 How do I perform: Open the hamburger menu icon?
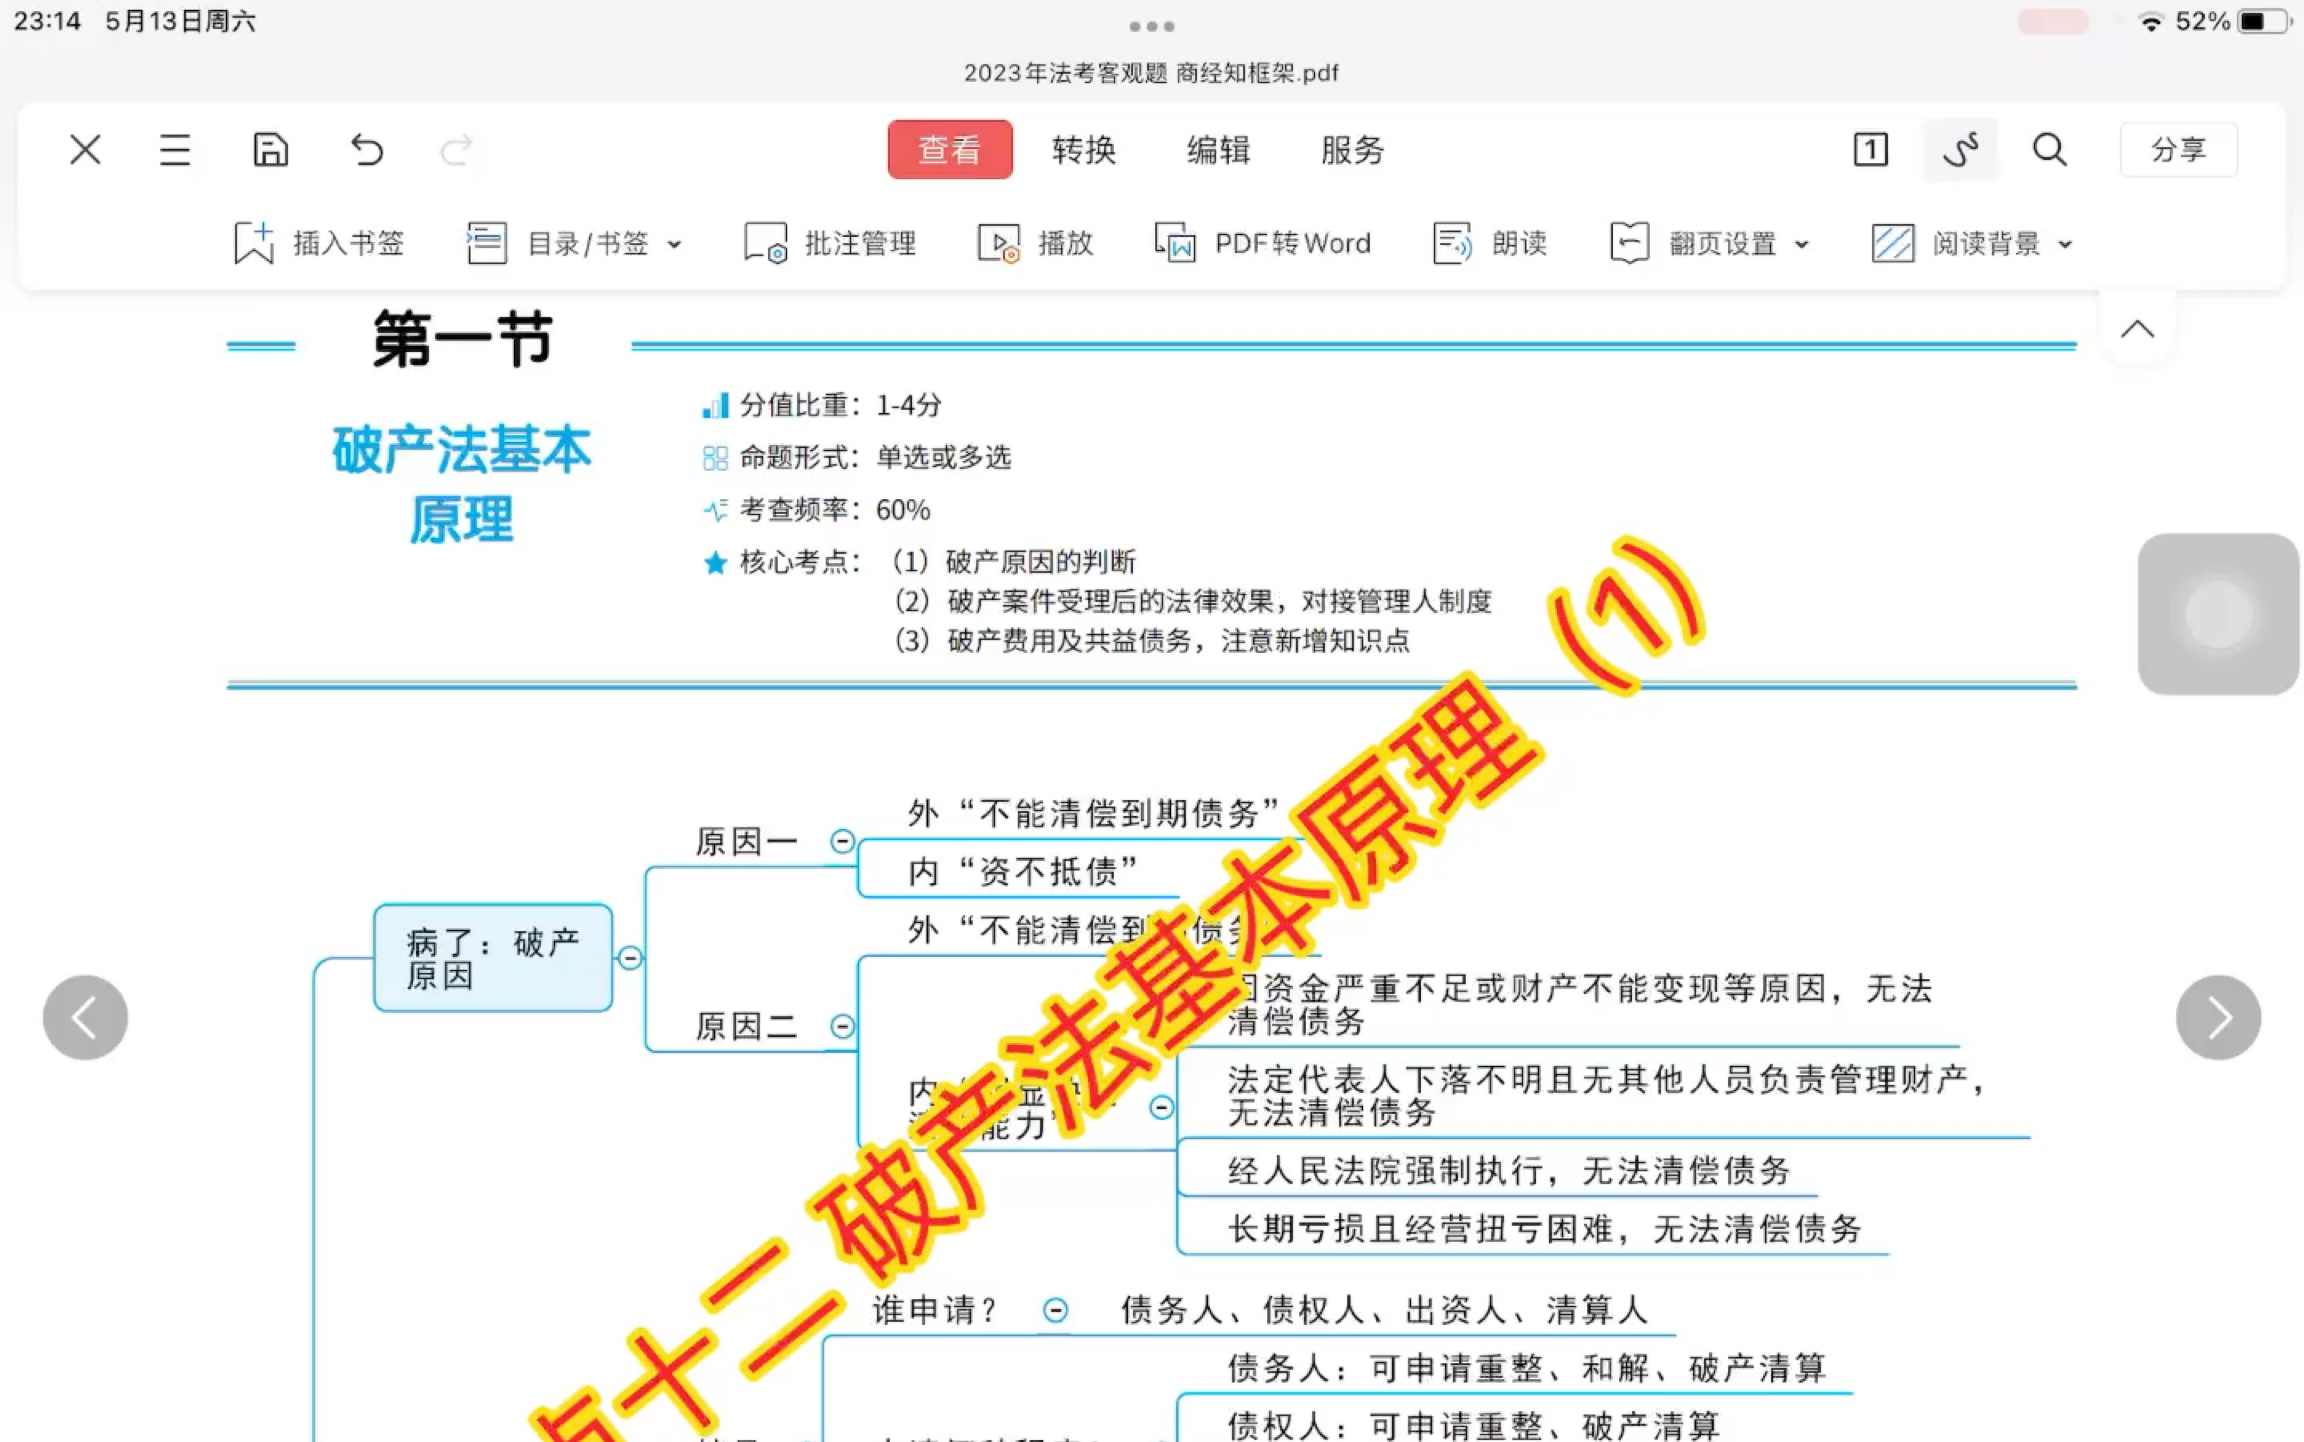point(175,150)
